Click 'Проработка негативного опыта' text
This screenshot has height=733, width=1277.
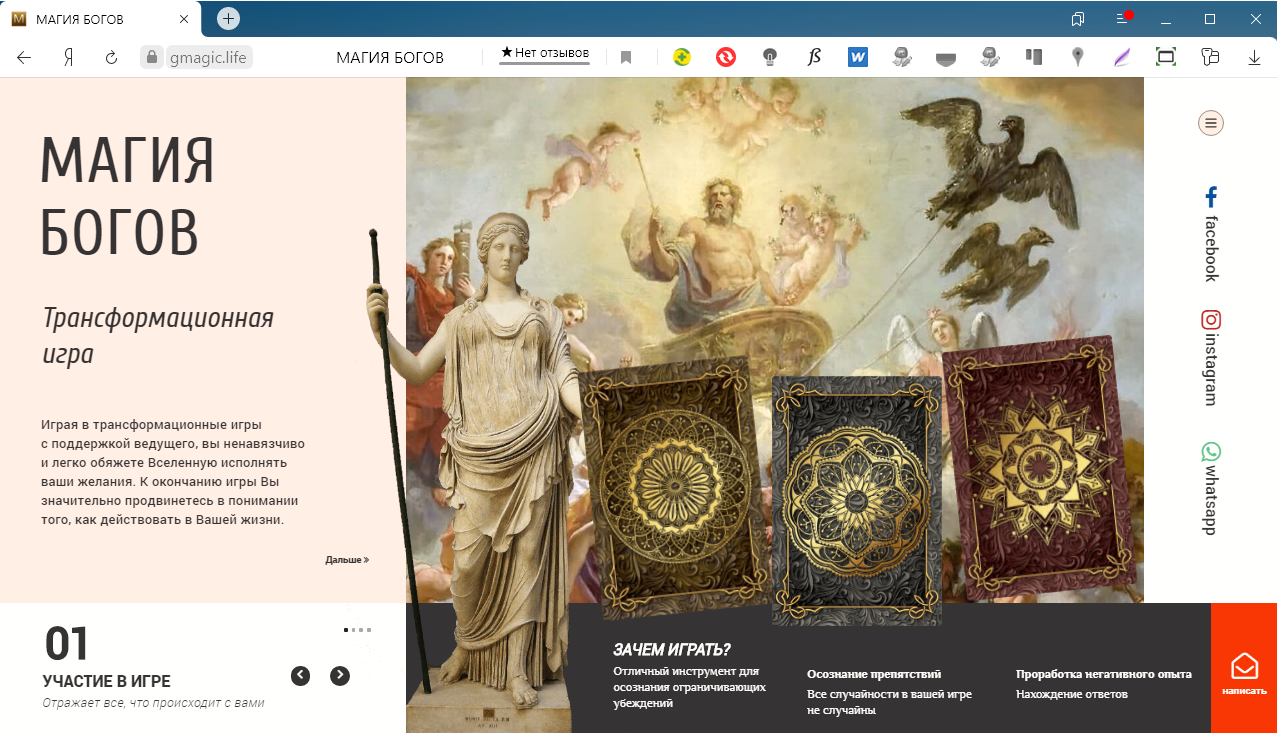(1104, 674)
